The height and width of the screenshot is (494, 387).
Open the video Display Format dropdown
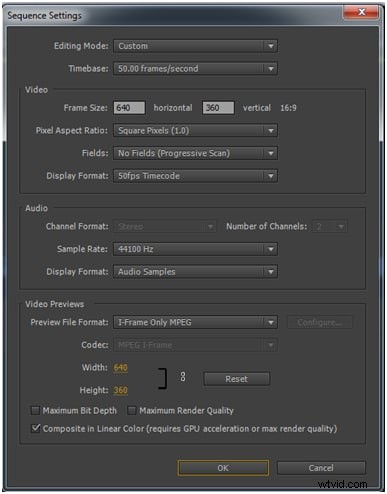click(195, 176)
